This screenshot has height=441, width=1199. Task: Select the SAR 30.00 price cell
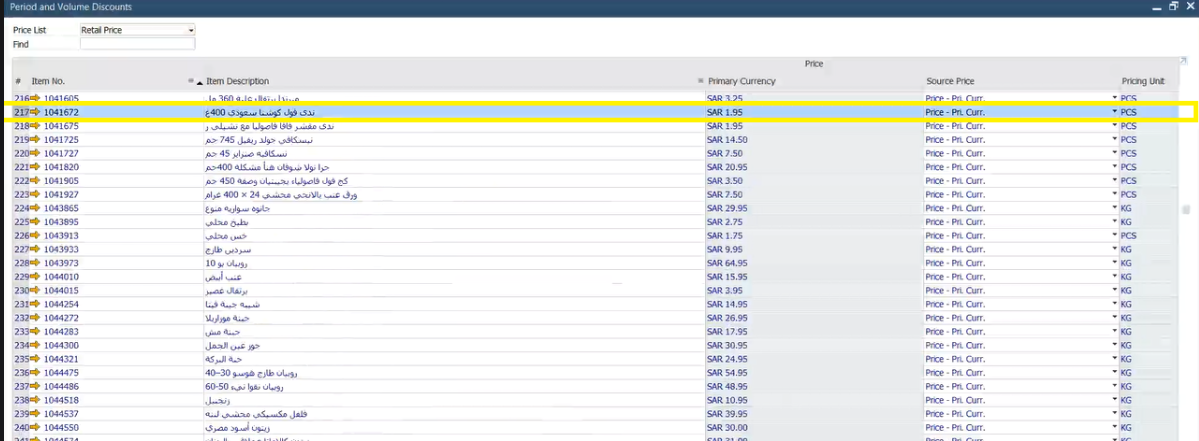point(814,429)
